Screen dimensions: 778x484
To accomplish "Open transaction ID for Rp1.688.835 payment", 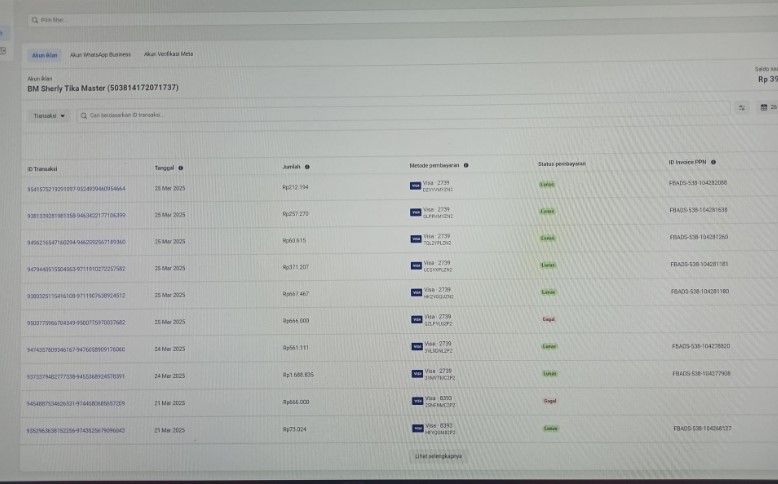I will coord(76,376).
